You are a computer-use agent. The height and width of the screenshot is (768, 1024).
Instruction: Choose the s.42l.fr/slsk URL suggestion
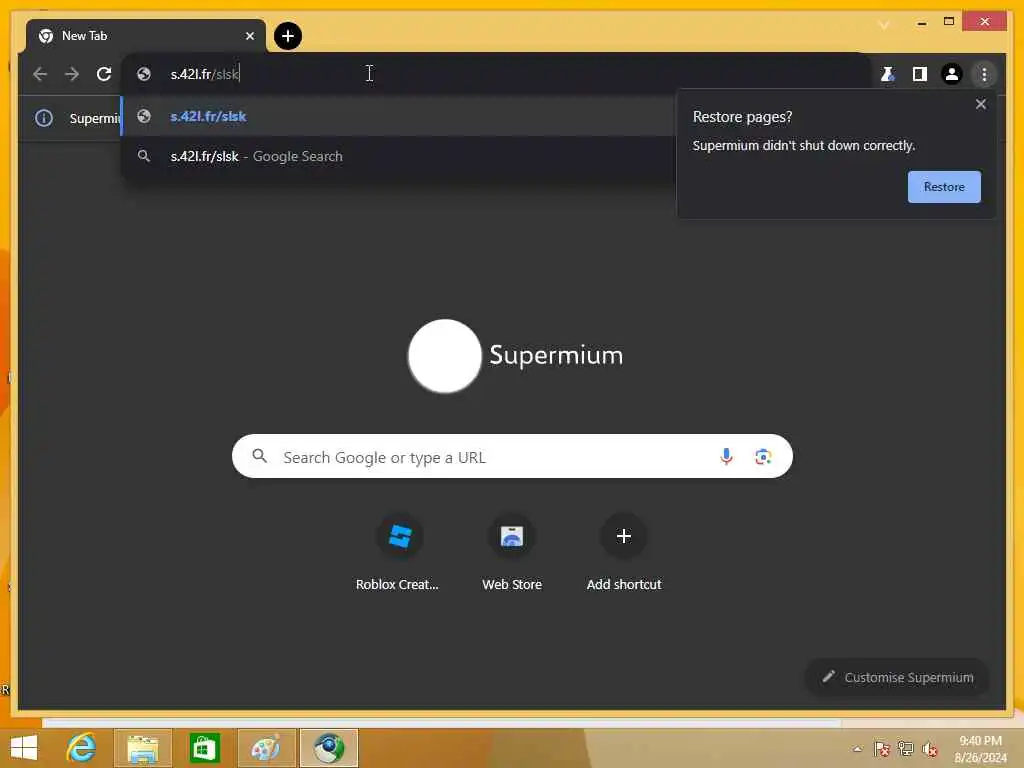[x=398, y=116]
